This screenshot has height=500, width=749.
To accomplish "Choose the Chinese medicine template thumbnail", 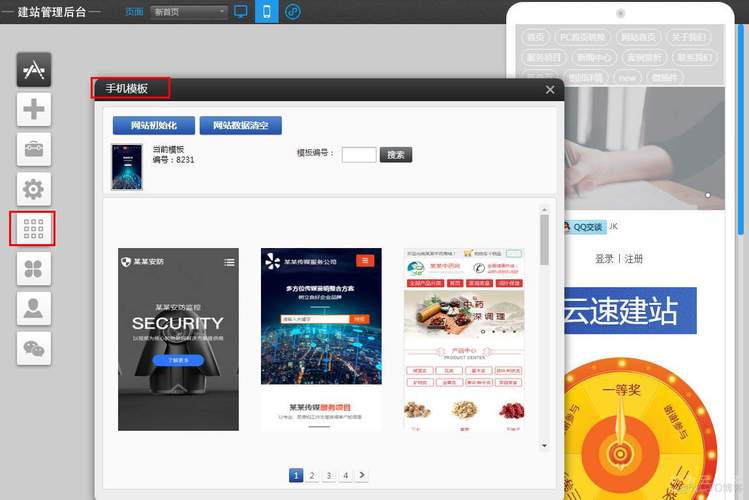I will click(464, 340).
